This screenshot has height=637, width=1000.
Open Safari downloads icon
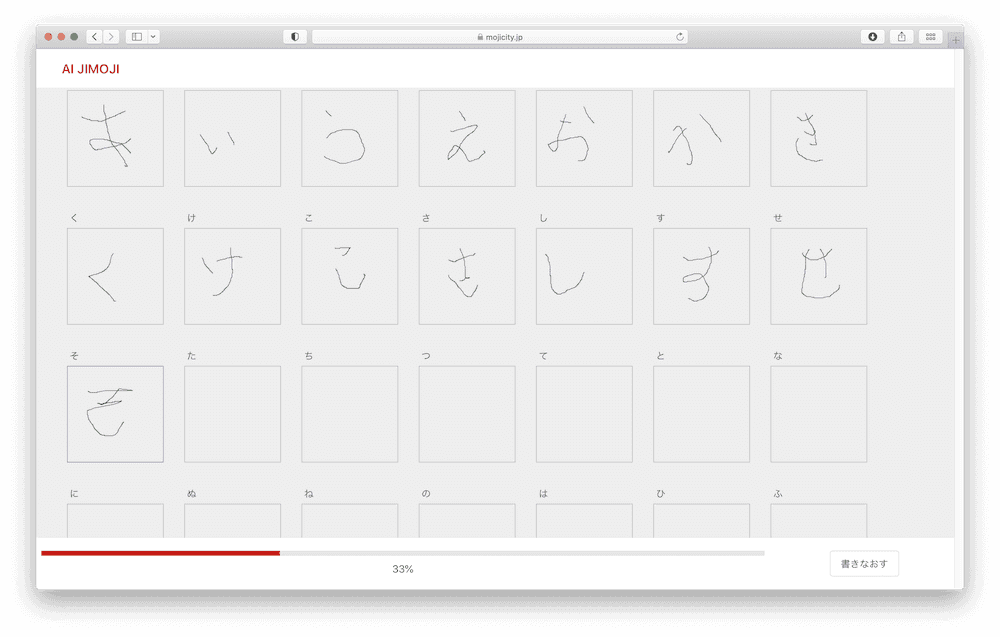point(872,37)
